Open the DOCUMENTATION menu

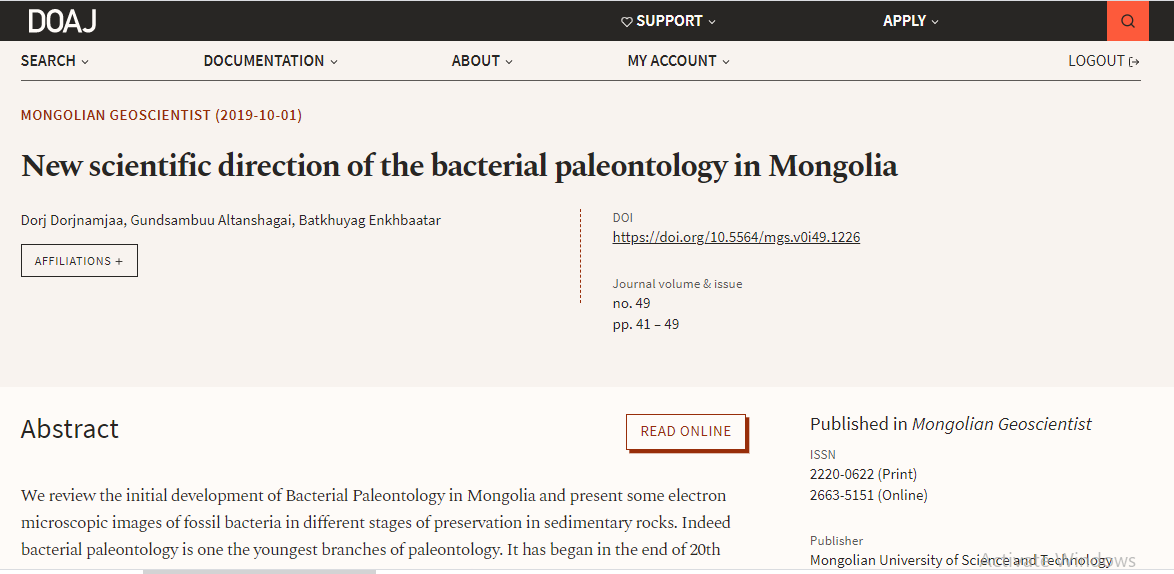pyautogui.click(x=270, y=61)
